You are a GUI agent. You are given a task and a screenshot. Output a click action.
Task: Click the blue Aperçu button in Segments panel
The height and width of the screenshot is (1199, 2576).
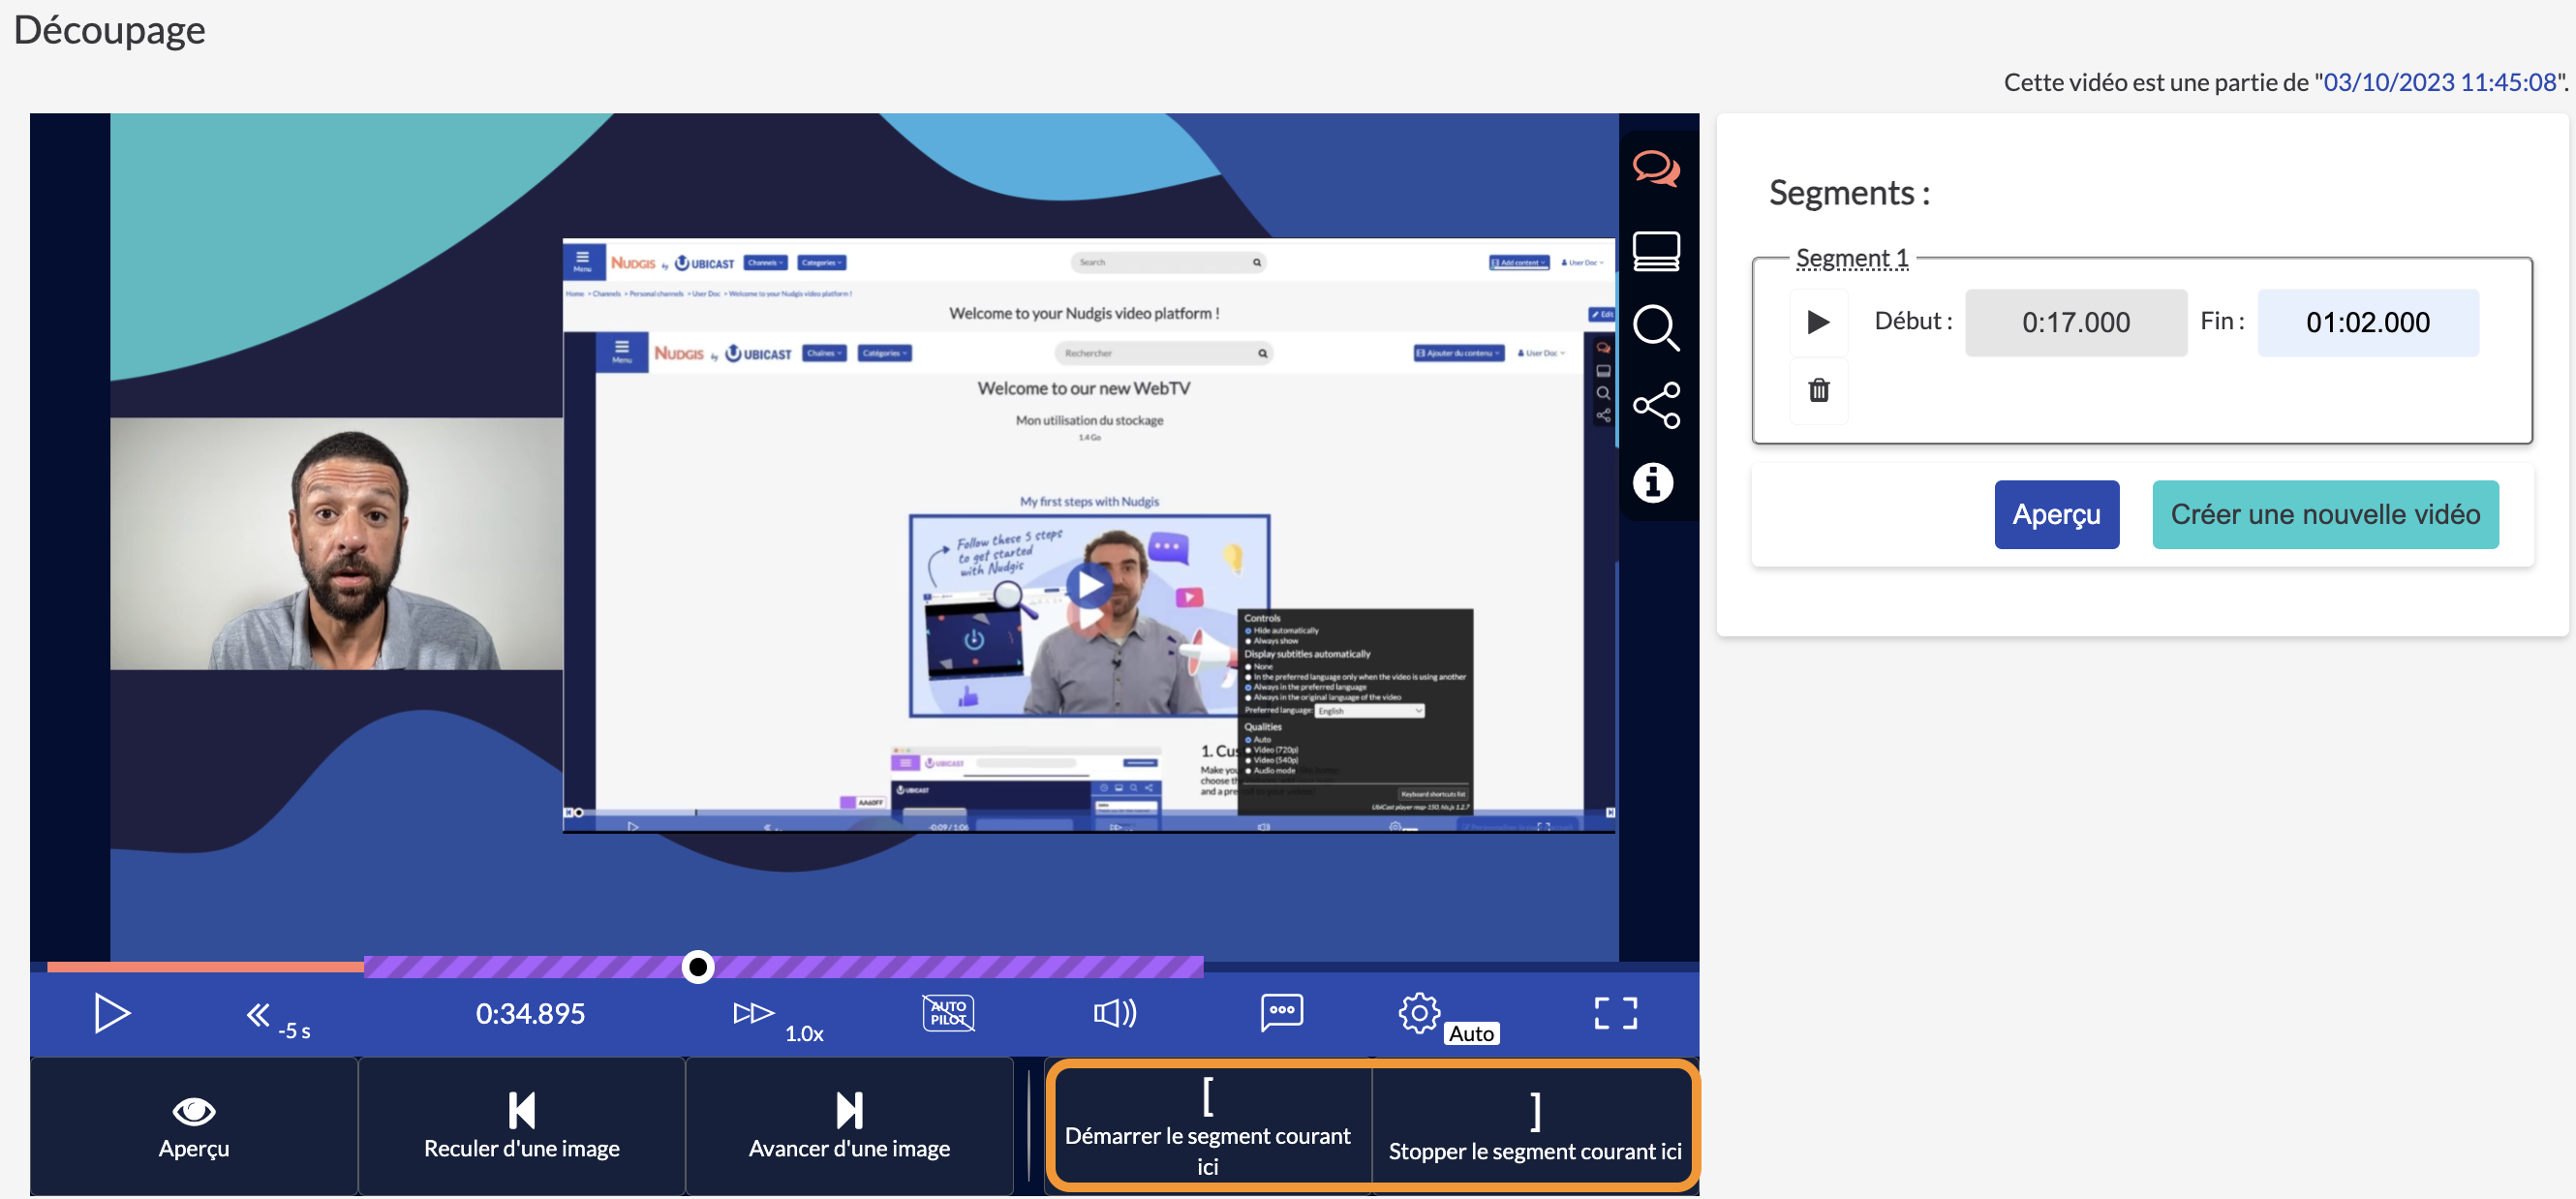click(2056, 514)
